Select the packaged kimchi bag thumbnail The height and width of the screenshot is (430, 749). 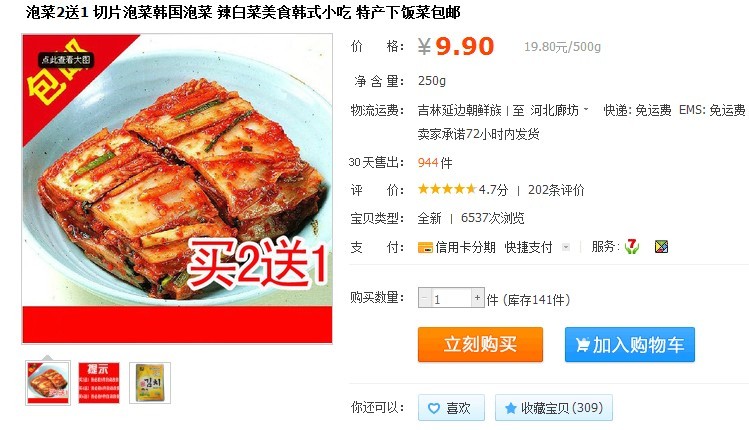coord(150,383)
